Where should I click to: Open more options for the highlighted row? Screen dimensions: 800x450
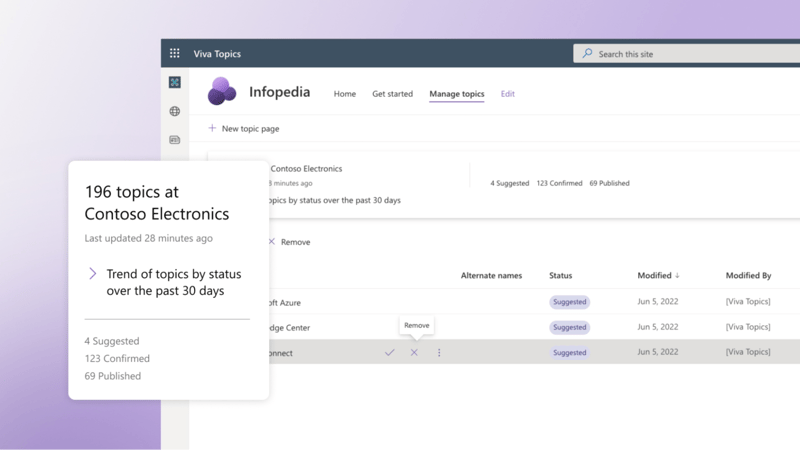click(x=439, y=352)
